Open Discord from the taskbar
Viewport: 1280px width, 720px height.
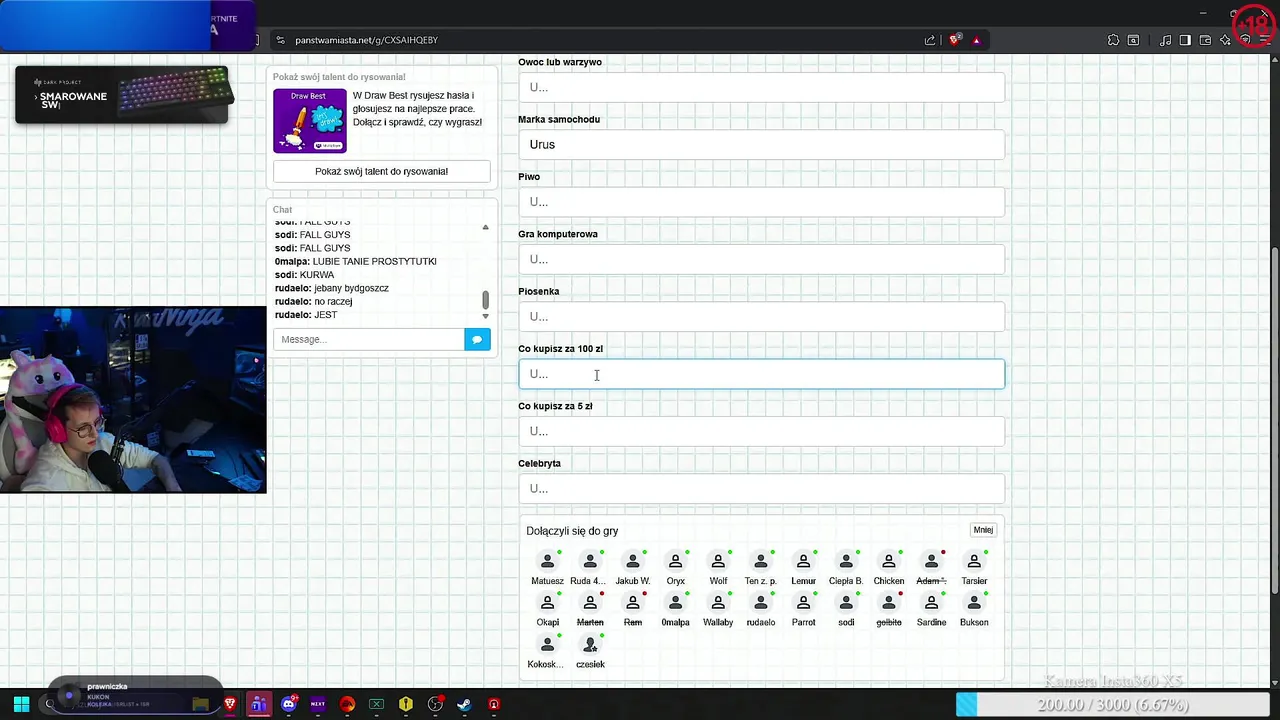289,704
